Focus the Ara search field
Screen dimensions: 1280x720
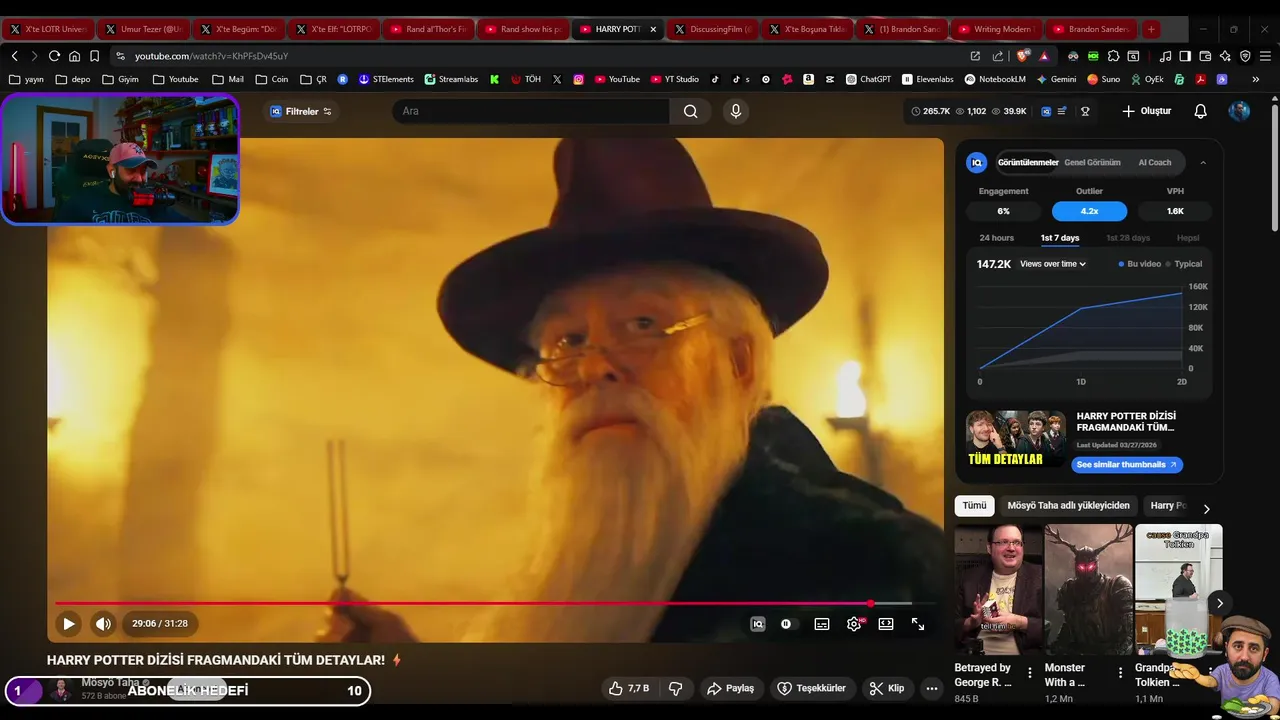pos(531,111)
